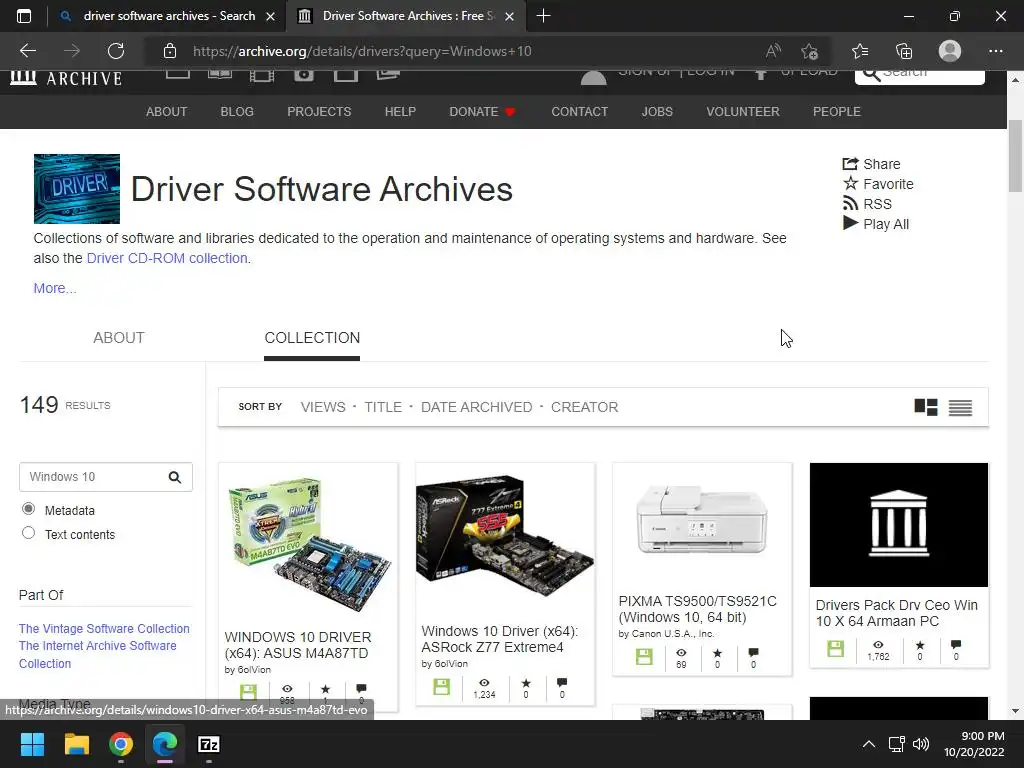Open Drivers Pack Drv Ceo Win 10 title
Viewport: 1024px width, 768px height.
click(897, 613)
